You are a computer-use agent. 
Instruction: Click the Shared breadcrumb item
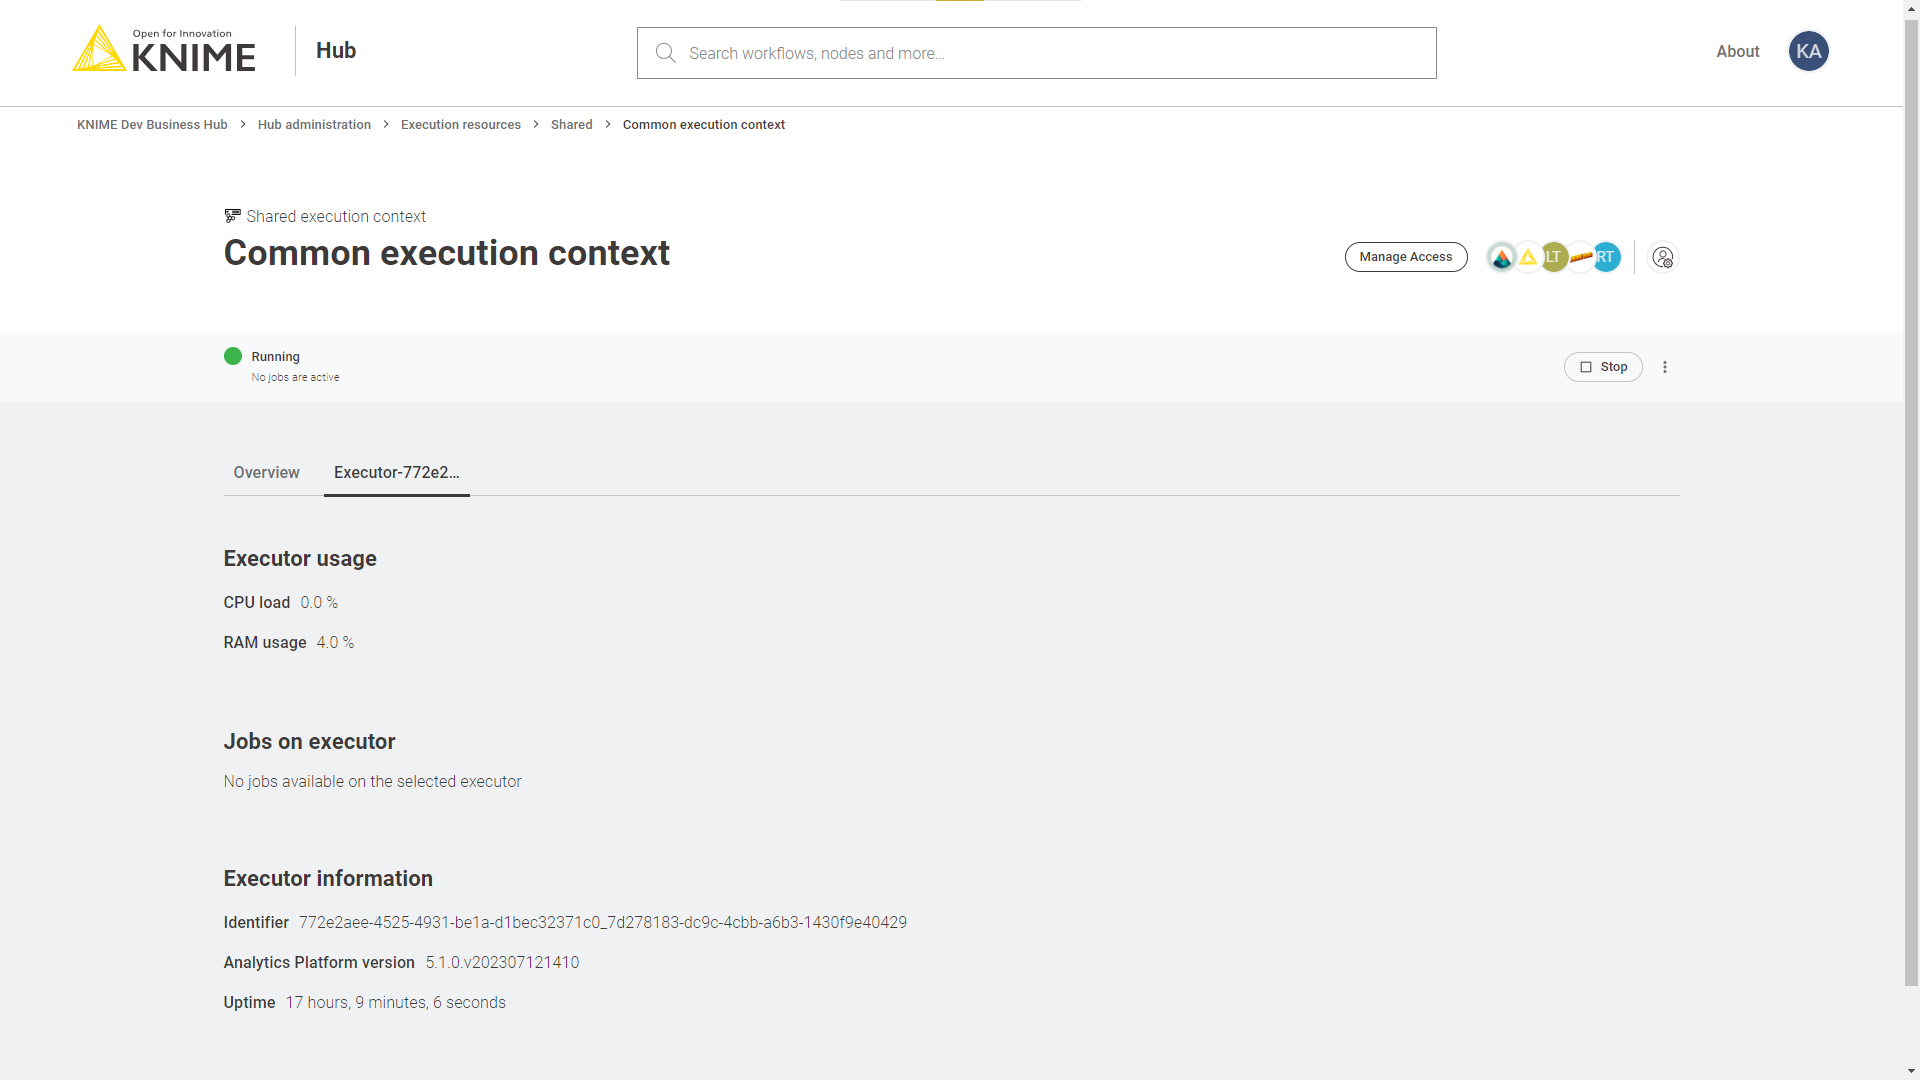tap(571, 124)
